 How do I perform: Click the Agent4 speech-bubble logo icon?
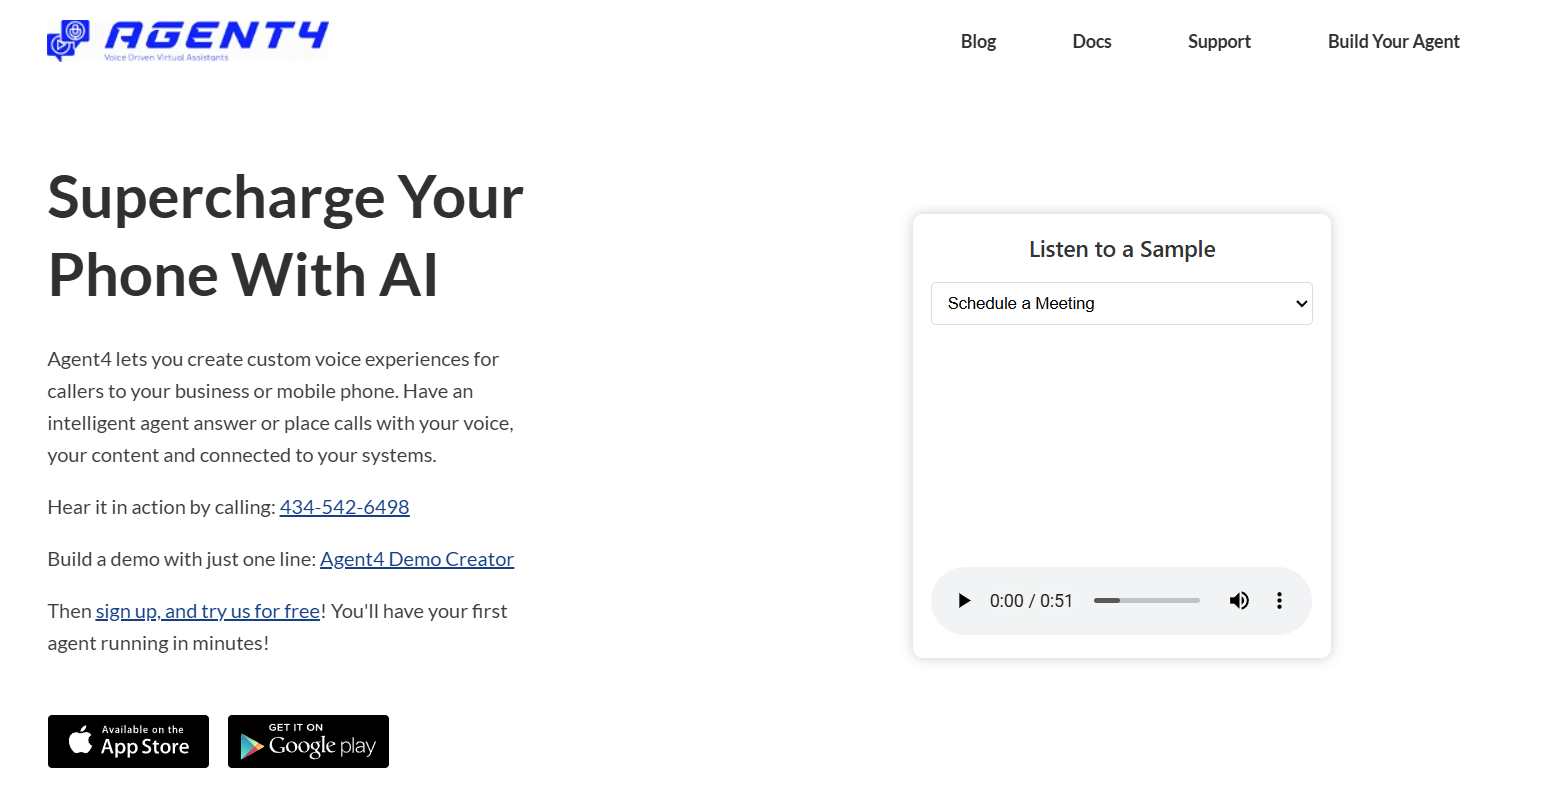point(67,41)
